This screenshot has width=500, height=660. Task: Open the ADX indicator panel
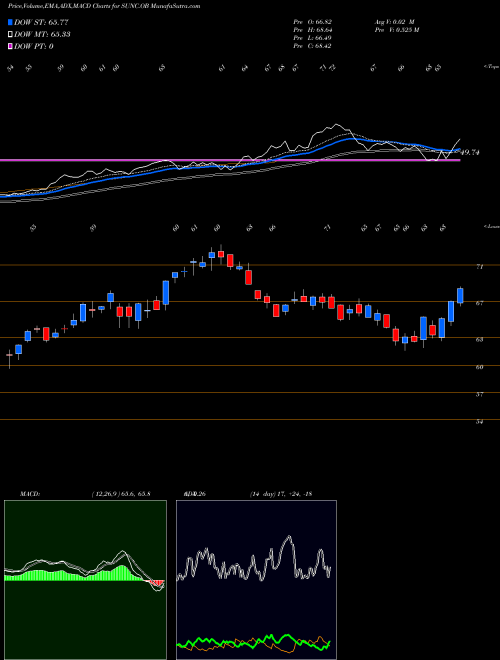point(256,580)
